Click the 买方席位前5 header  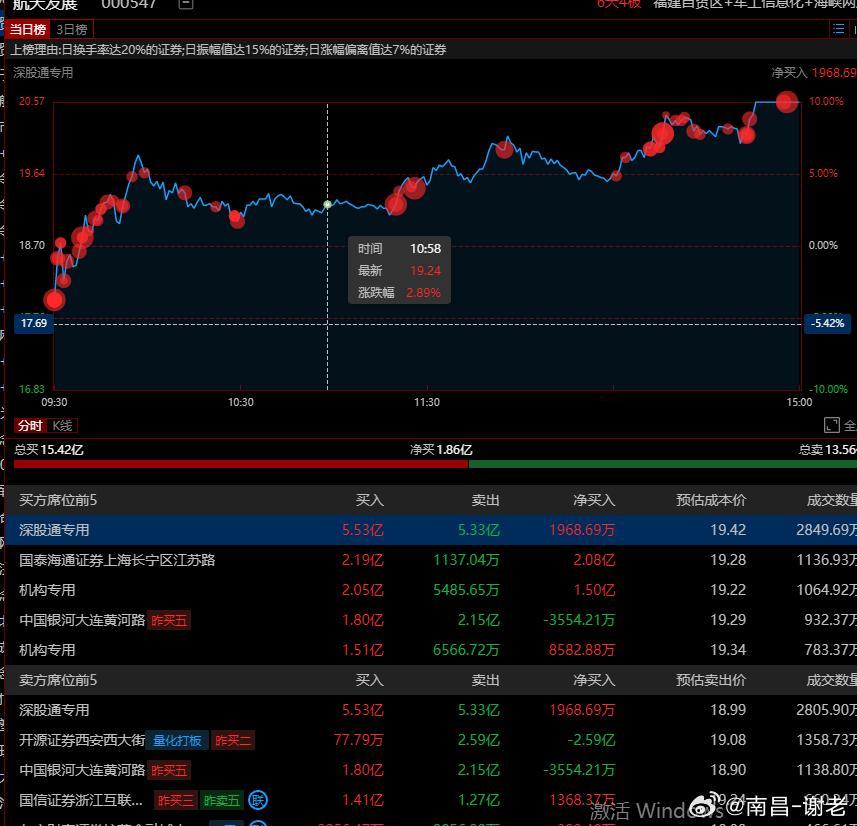[x=58, y=500]
